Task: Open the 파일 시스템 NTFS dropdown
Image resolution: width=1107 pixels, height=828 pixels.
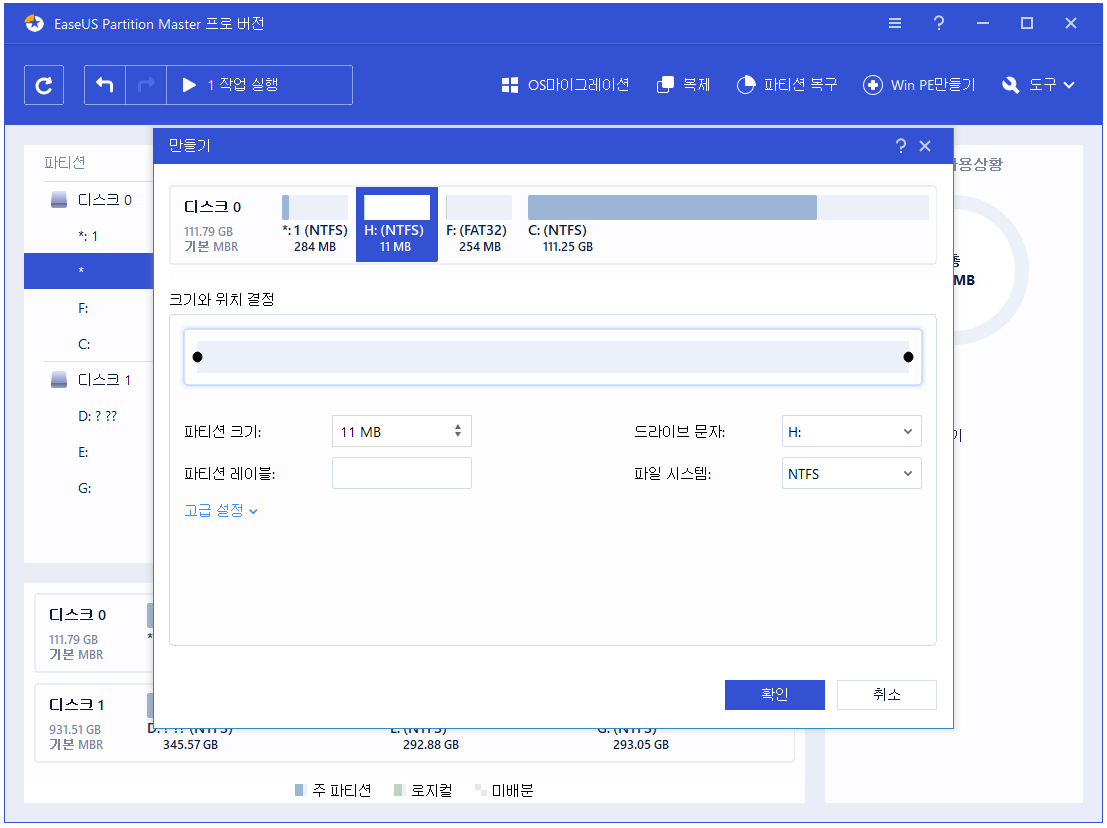Action: pyautogui.click(x=851, y=474)
